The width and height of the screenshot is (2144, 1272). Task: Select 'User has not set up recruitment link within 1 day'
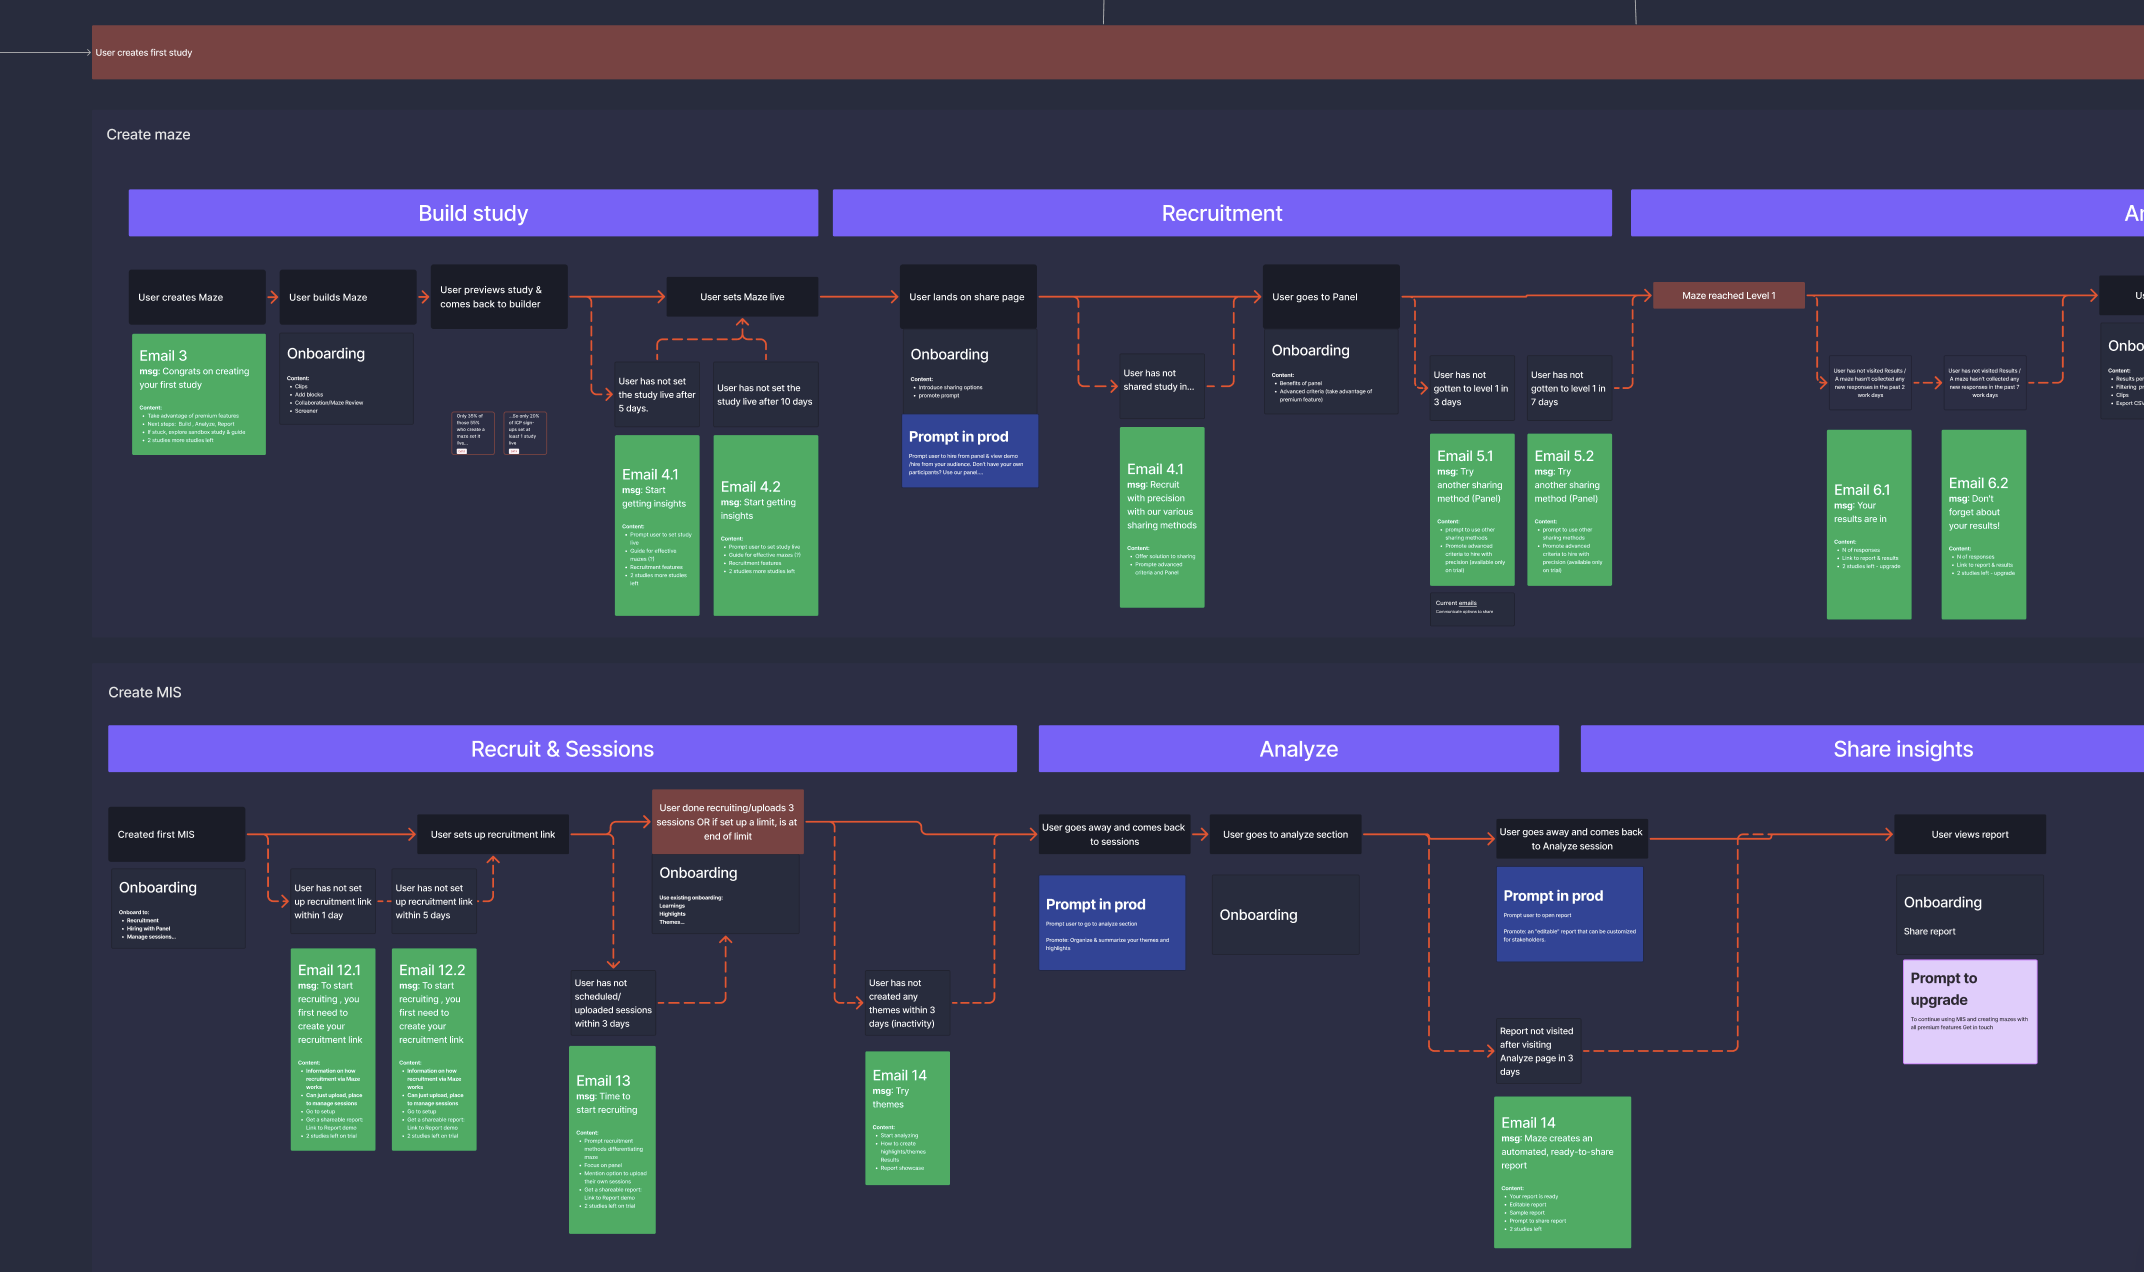click(x=333, y=902)
